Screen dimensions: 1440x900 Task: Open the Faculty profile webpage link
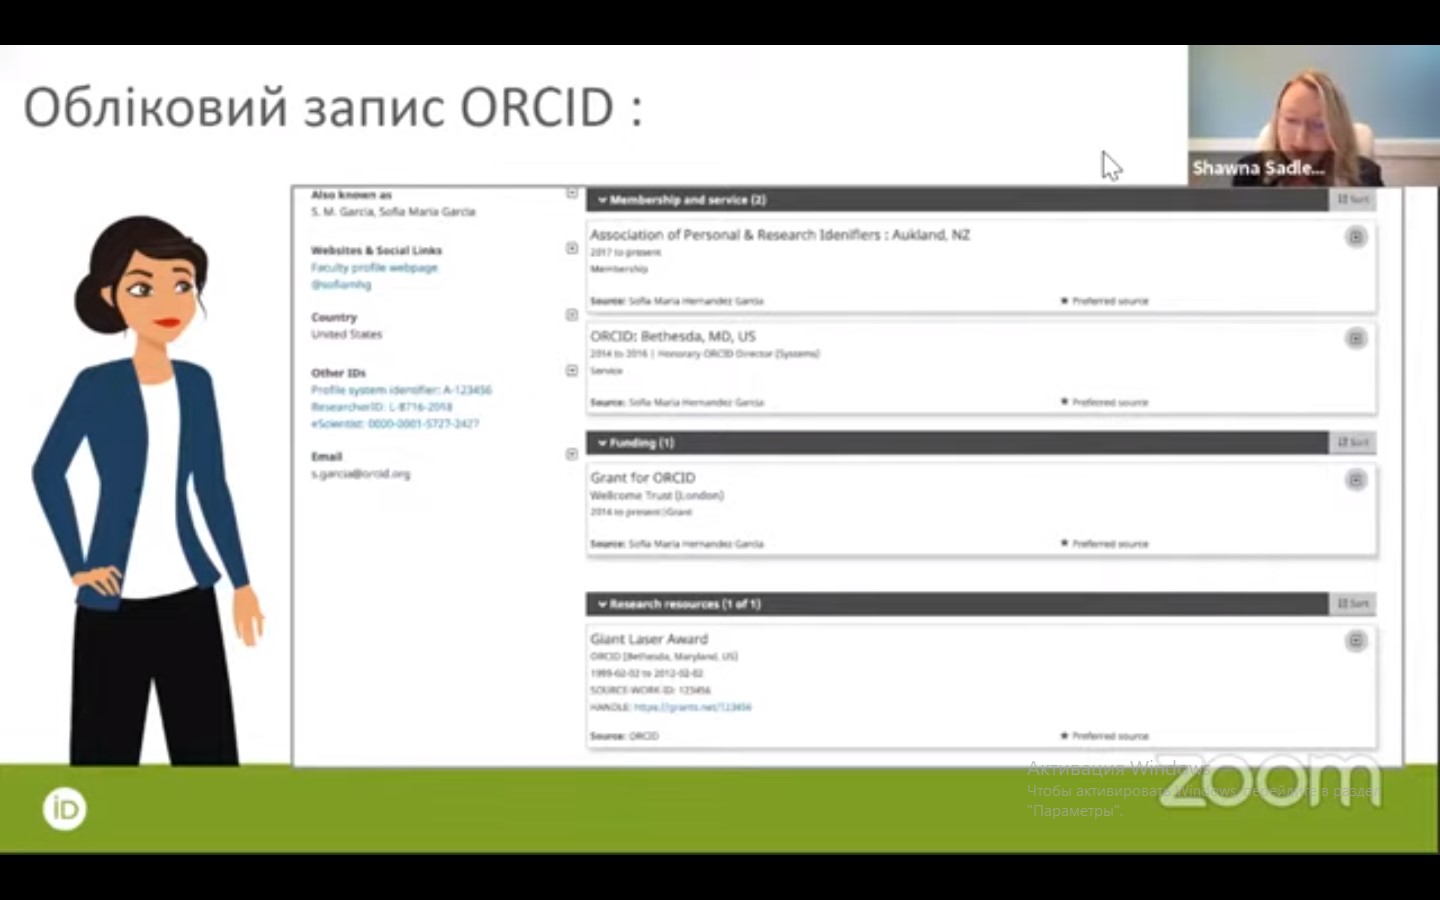pyautogui.click(x=374, y=268)
